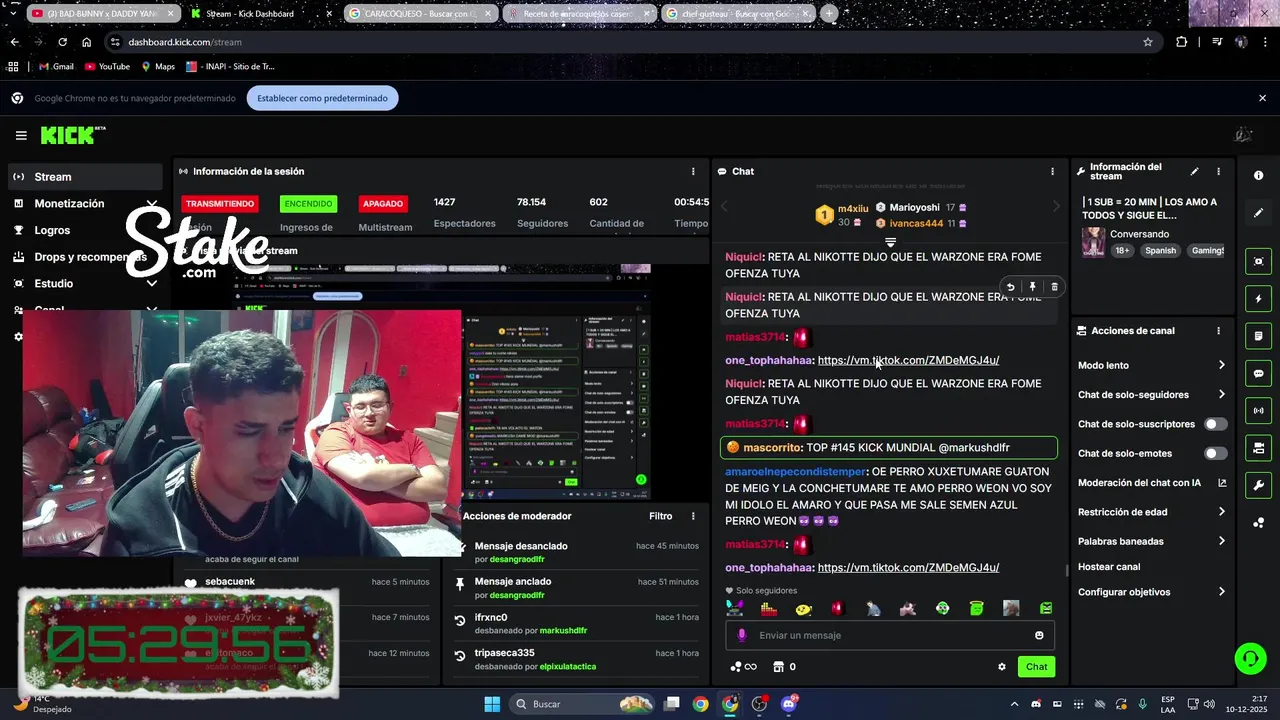Open emoji picker in message box
Image resolution: width=1280 pixels, height=720 pixels.
coord(1039,635)
